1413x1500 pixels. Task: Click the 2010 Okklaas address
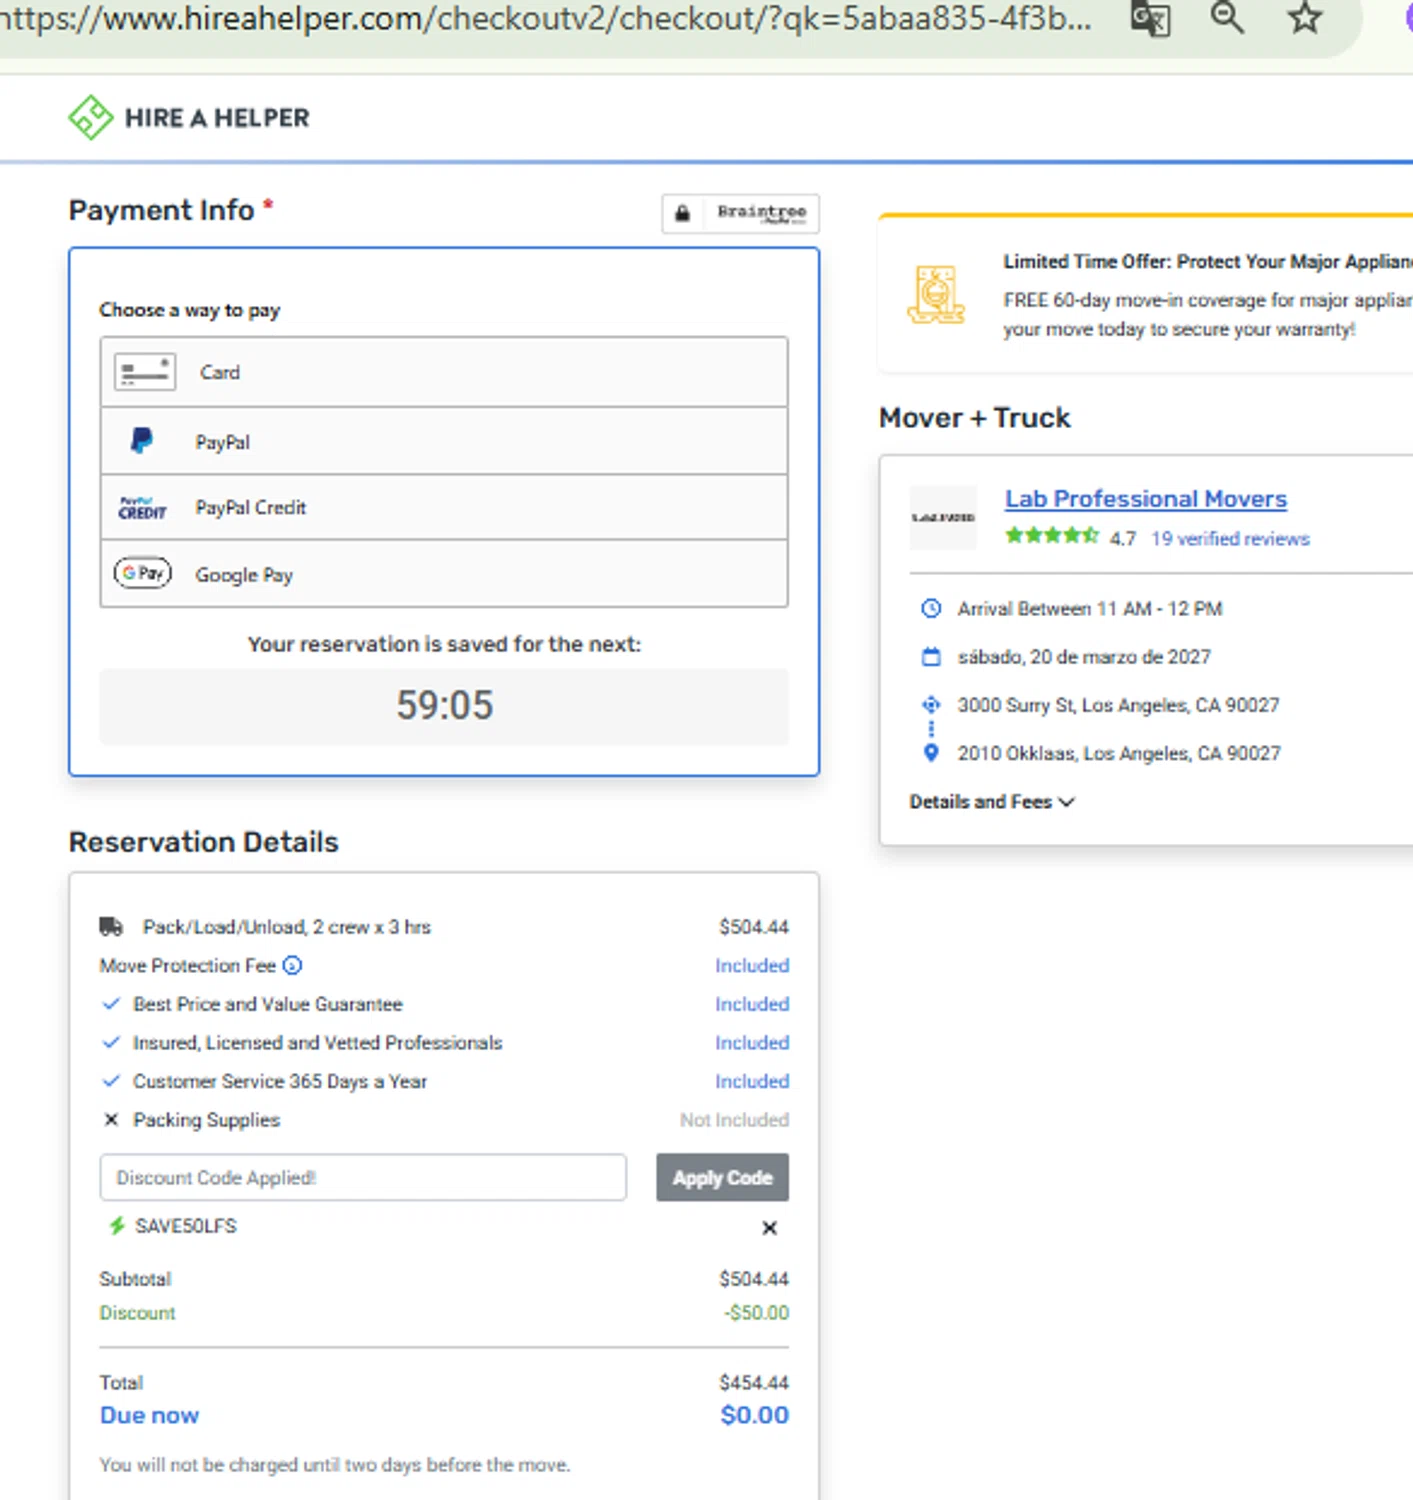click(1119, 753)
